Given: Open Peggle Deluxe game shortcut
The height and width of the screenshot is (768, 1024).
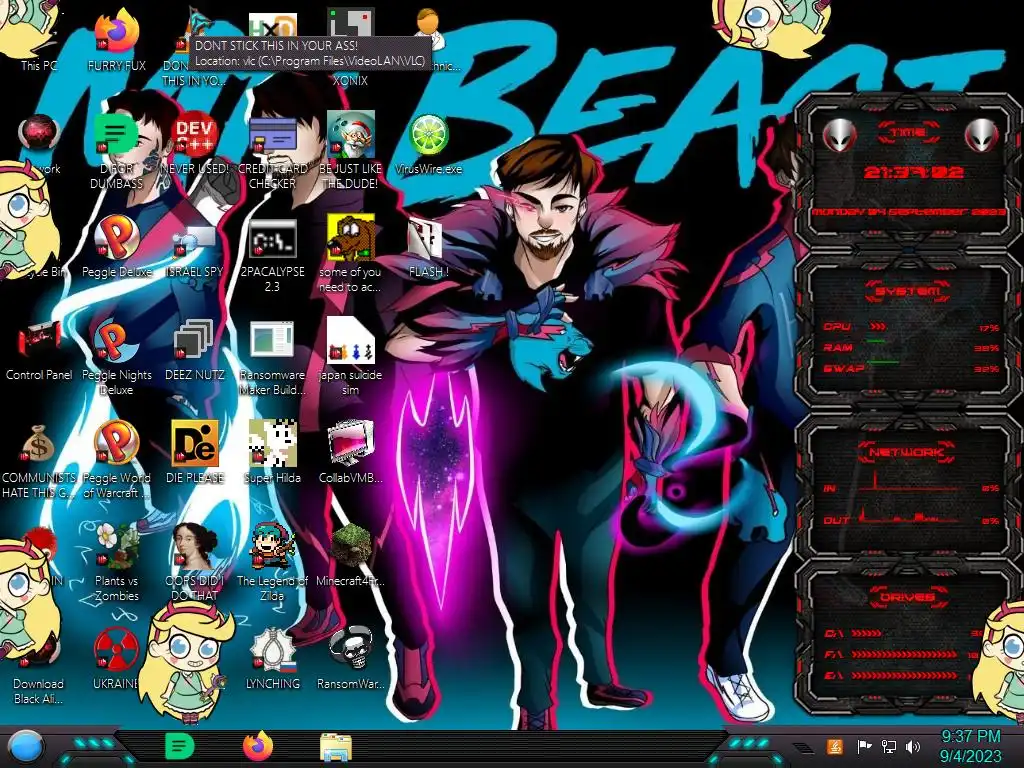Looking at the screenshot, I should click(x=116, y=238).
